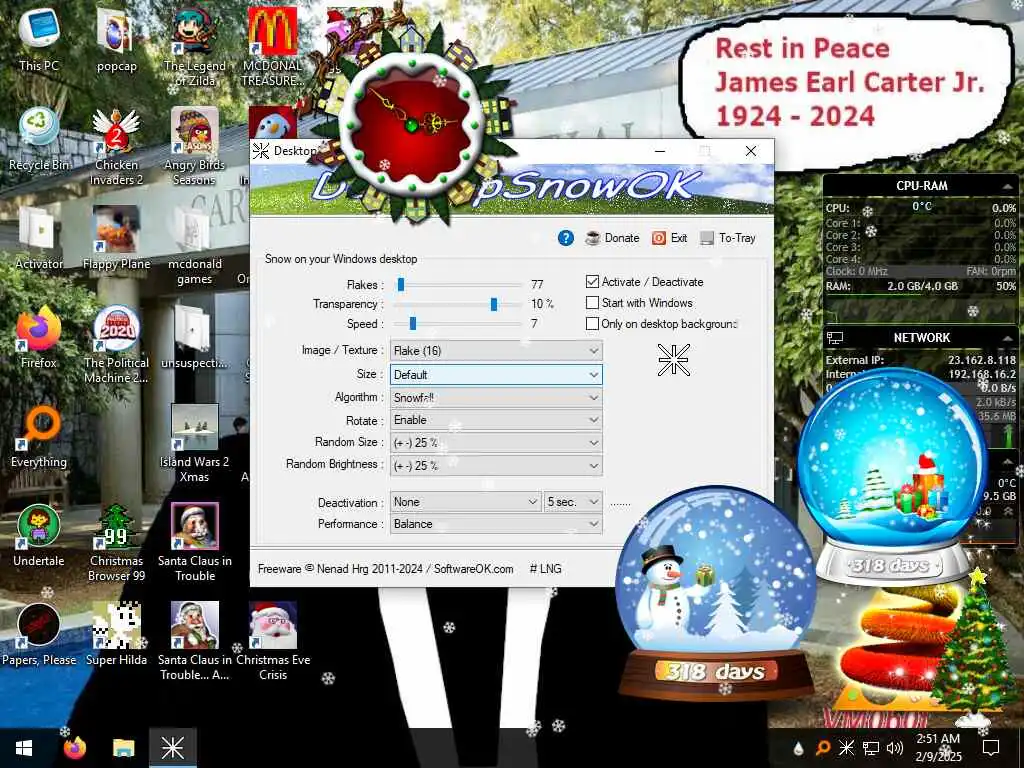Click the Flakes slider track

tap(459, 285)
